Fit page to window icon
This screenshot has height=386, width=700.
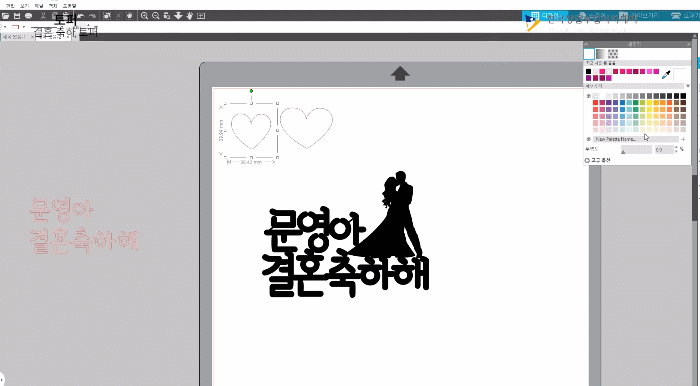(201, 16)
